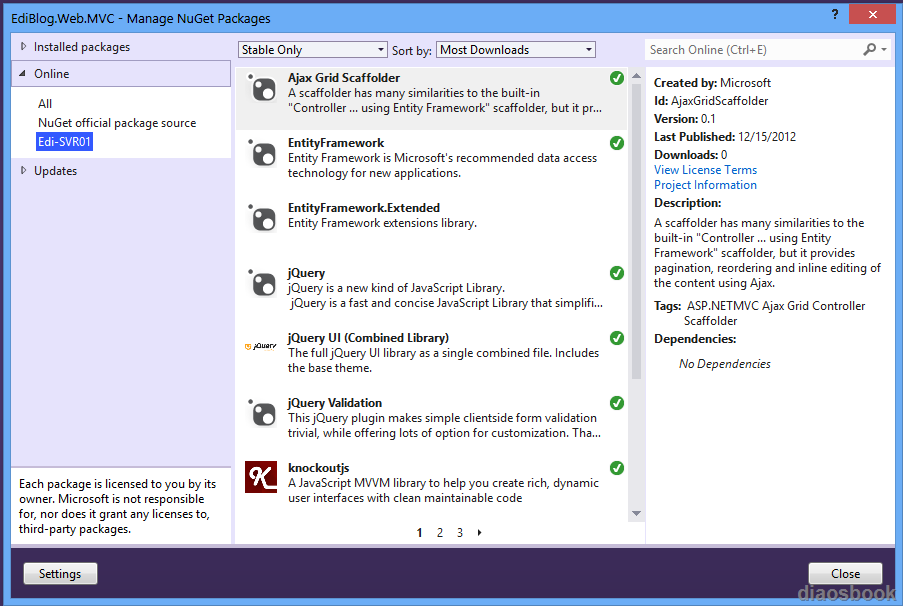Select the jQuery package title

[306, 273]
